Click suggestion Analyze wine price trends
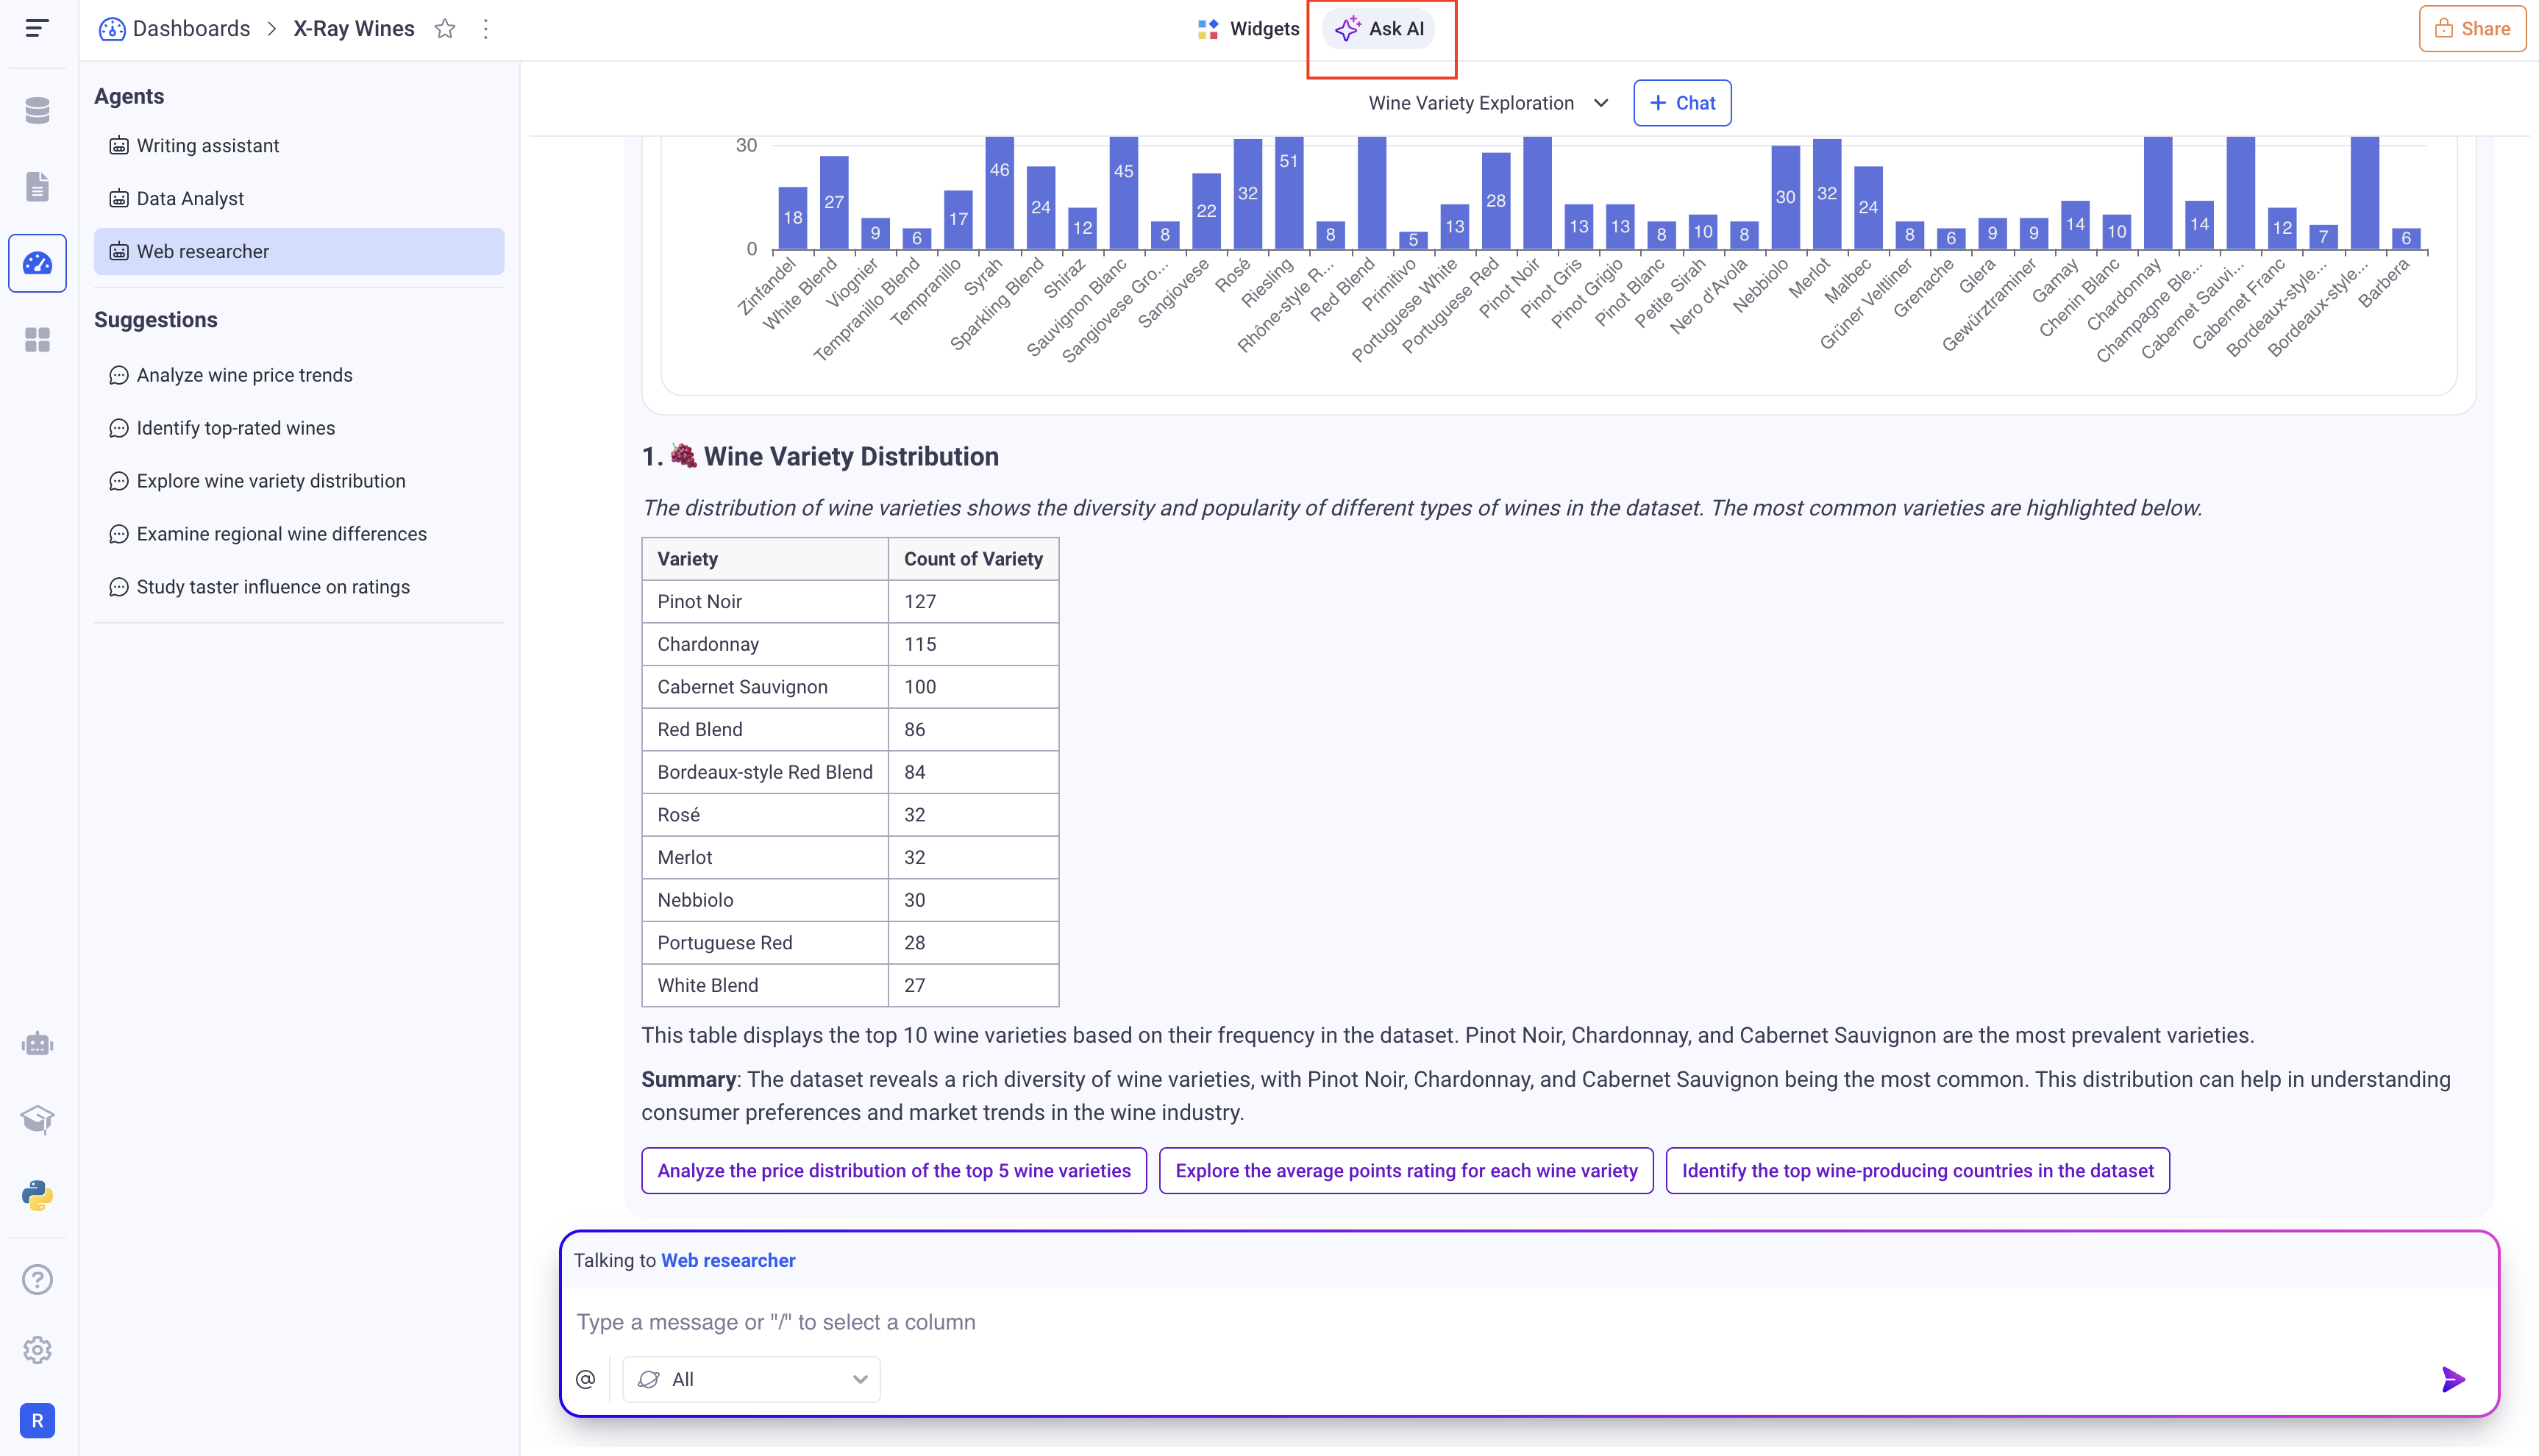The width and height of the screenshot is (2539, 1456). pyautogui.click(x=244, y=375)
